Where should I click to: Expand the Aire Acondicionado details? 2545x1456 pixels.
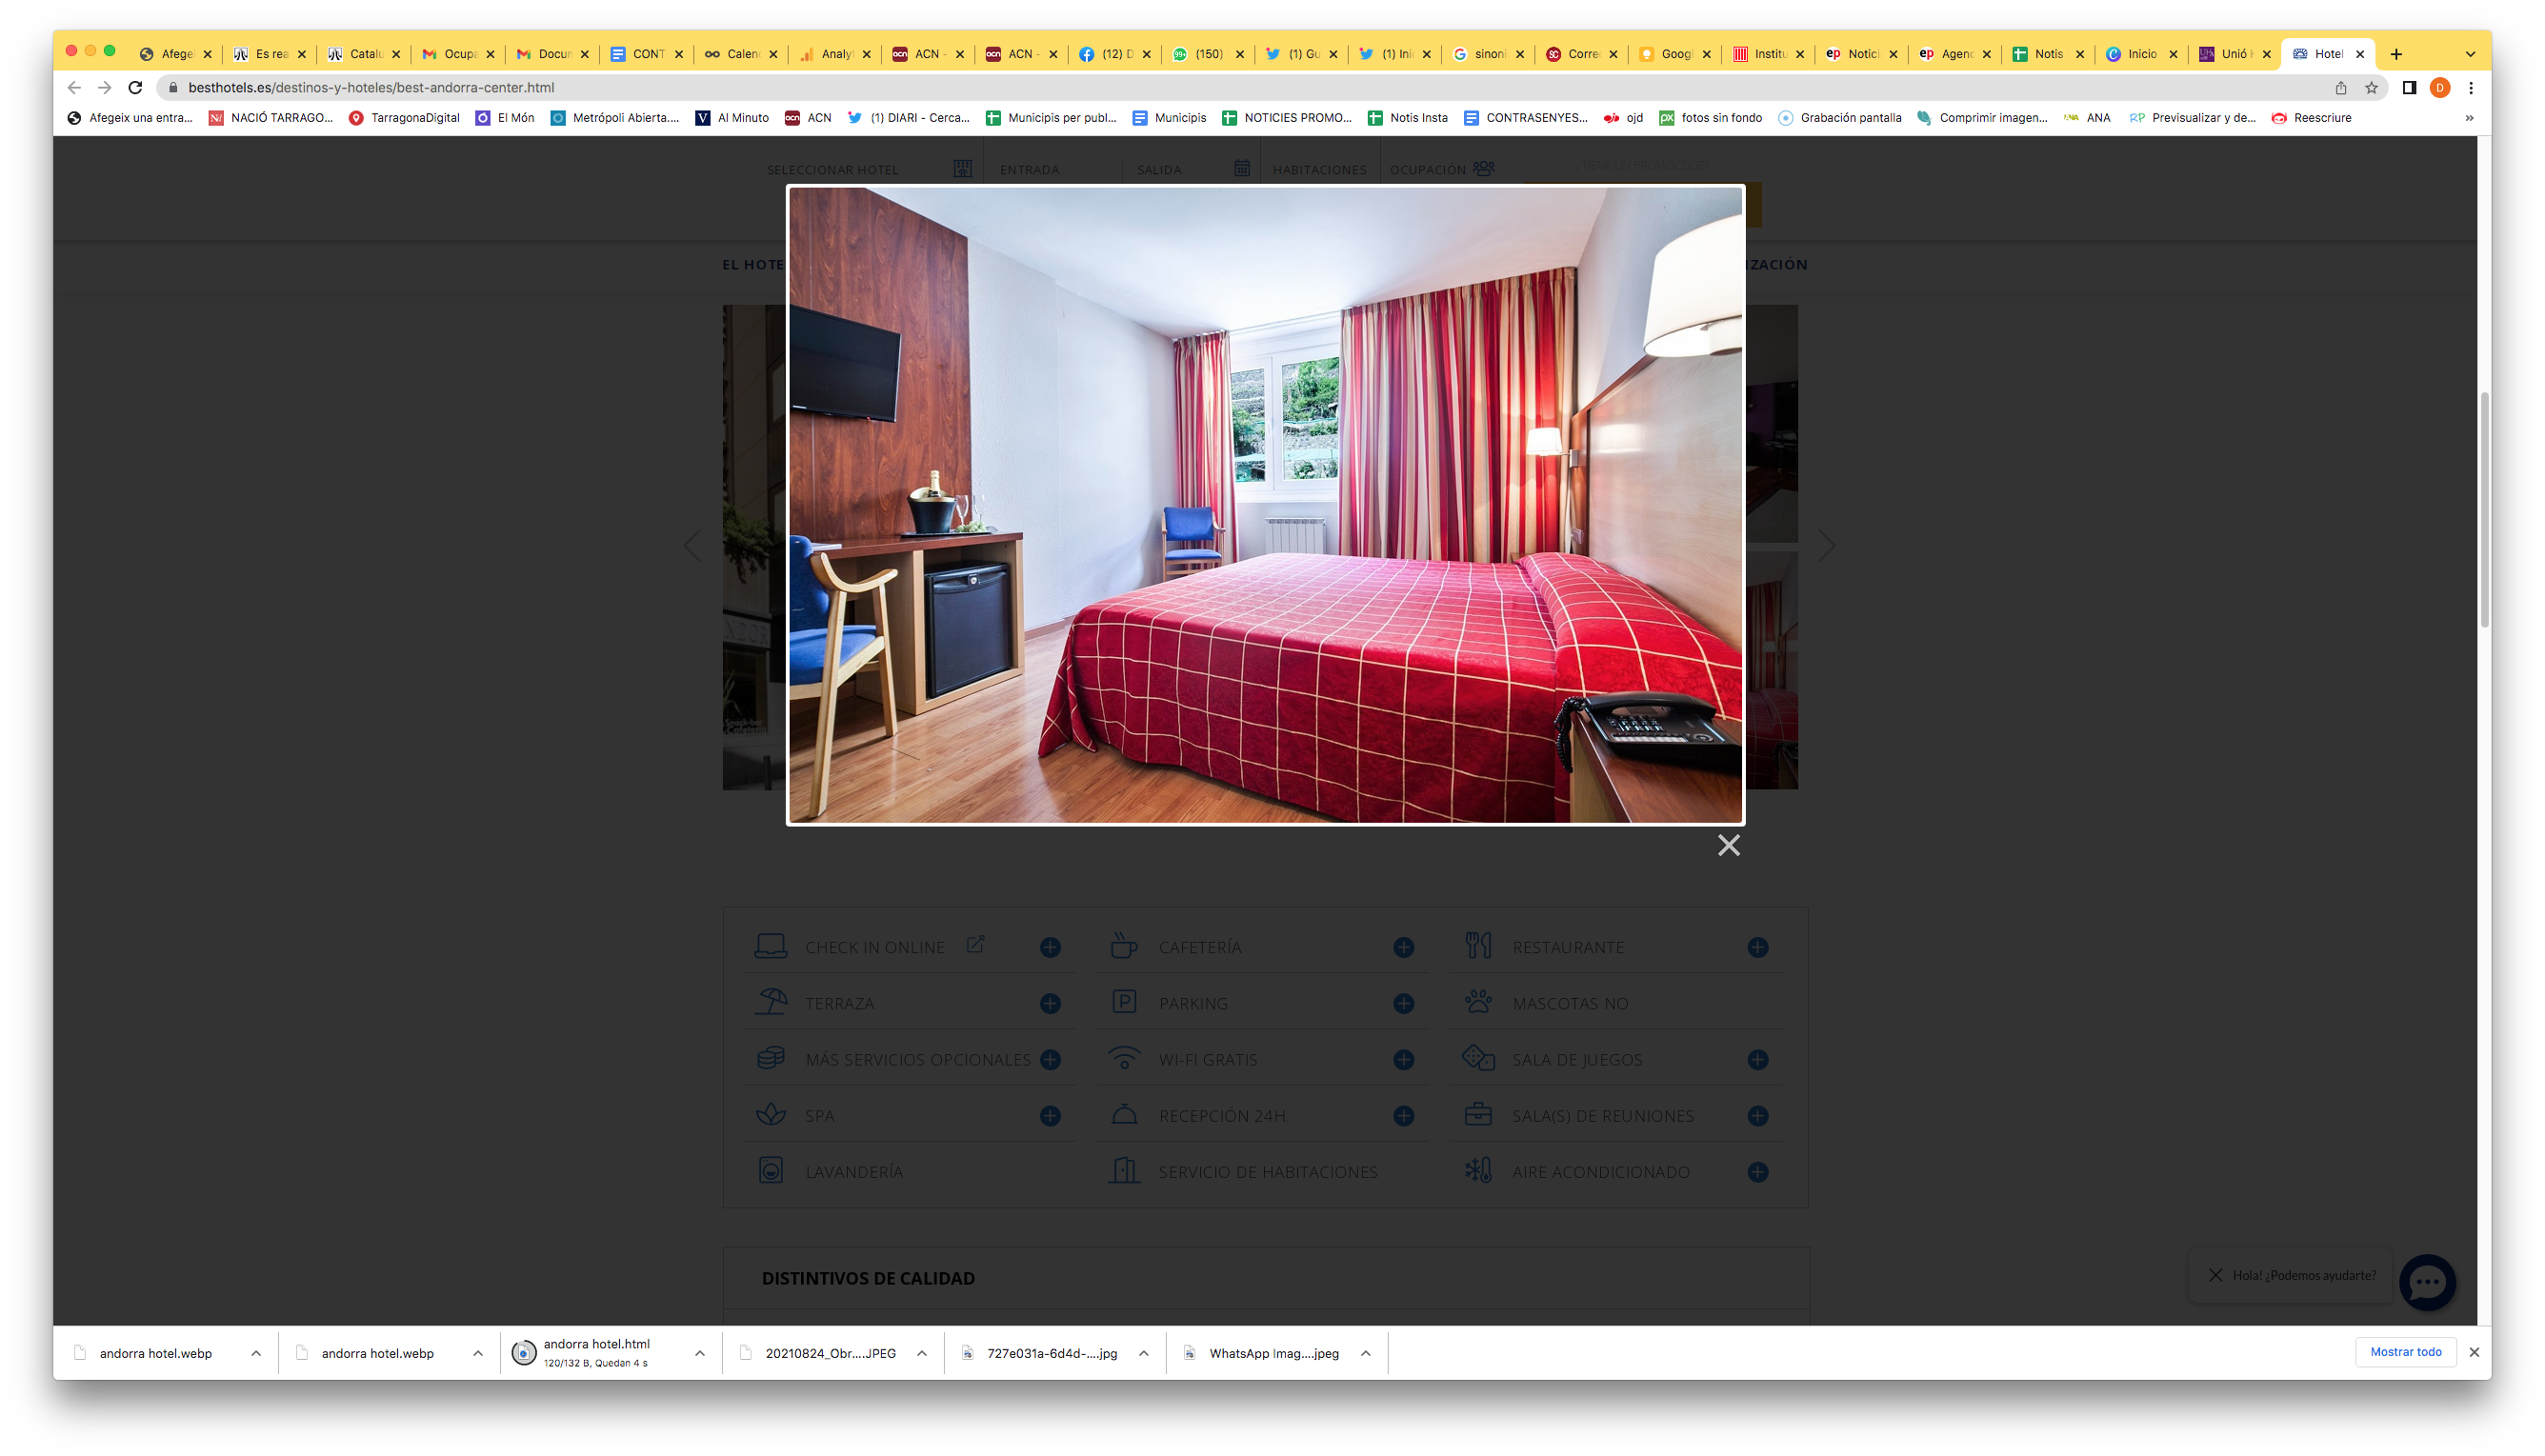tap(1758, 1171)
